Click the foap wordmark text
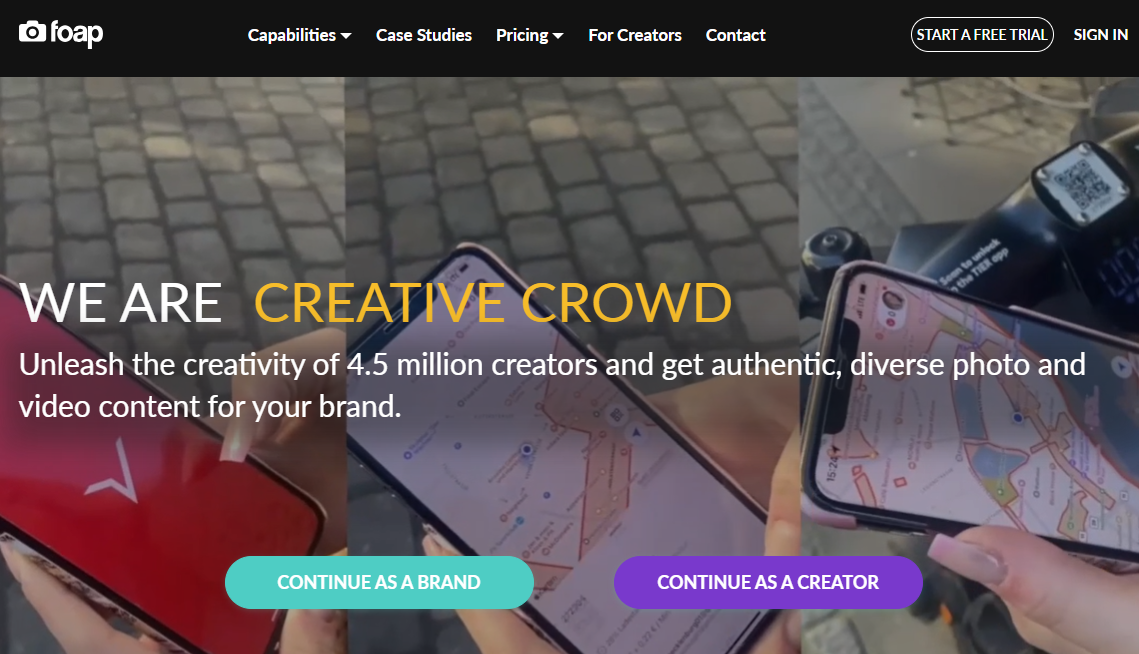Screen dimensions: 1139x654 pyautogui.click(x=76, y=33)
